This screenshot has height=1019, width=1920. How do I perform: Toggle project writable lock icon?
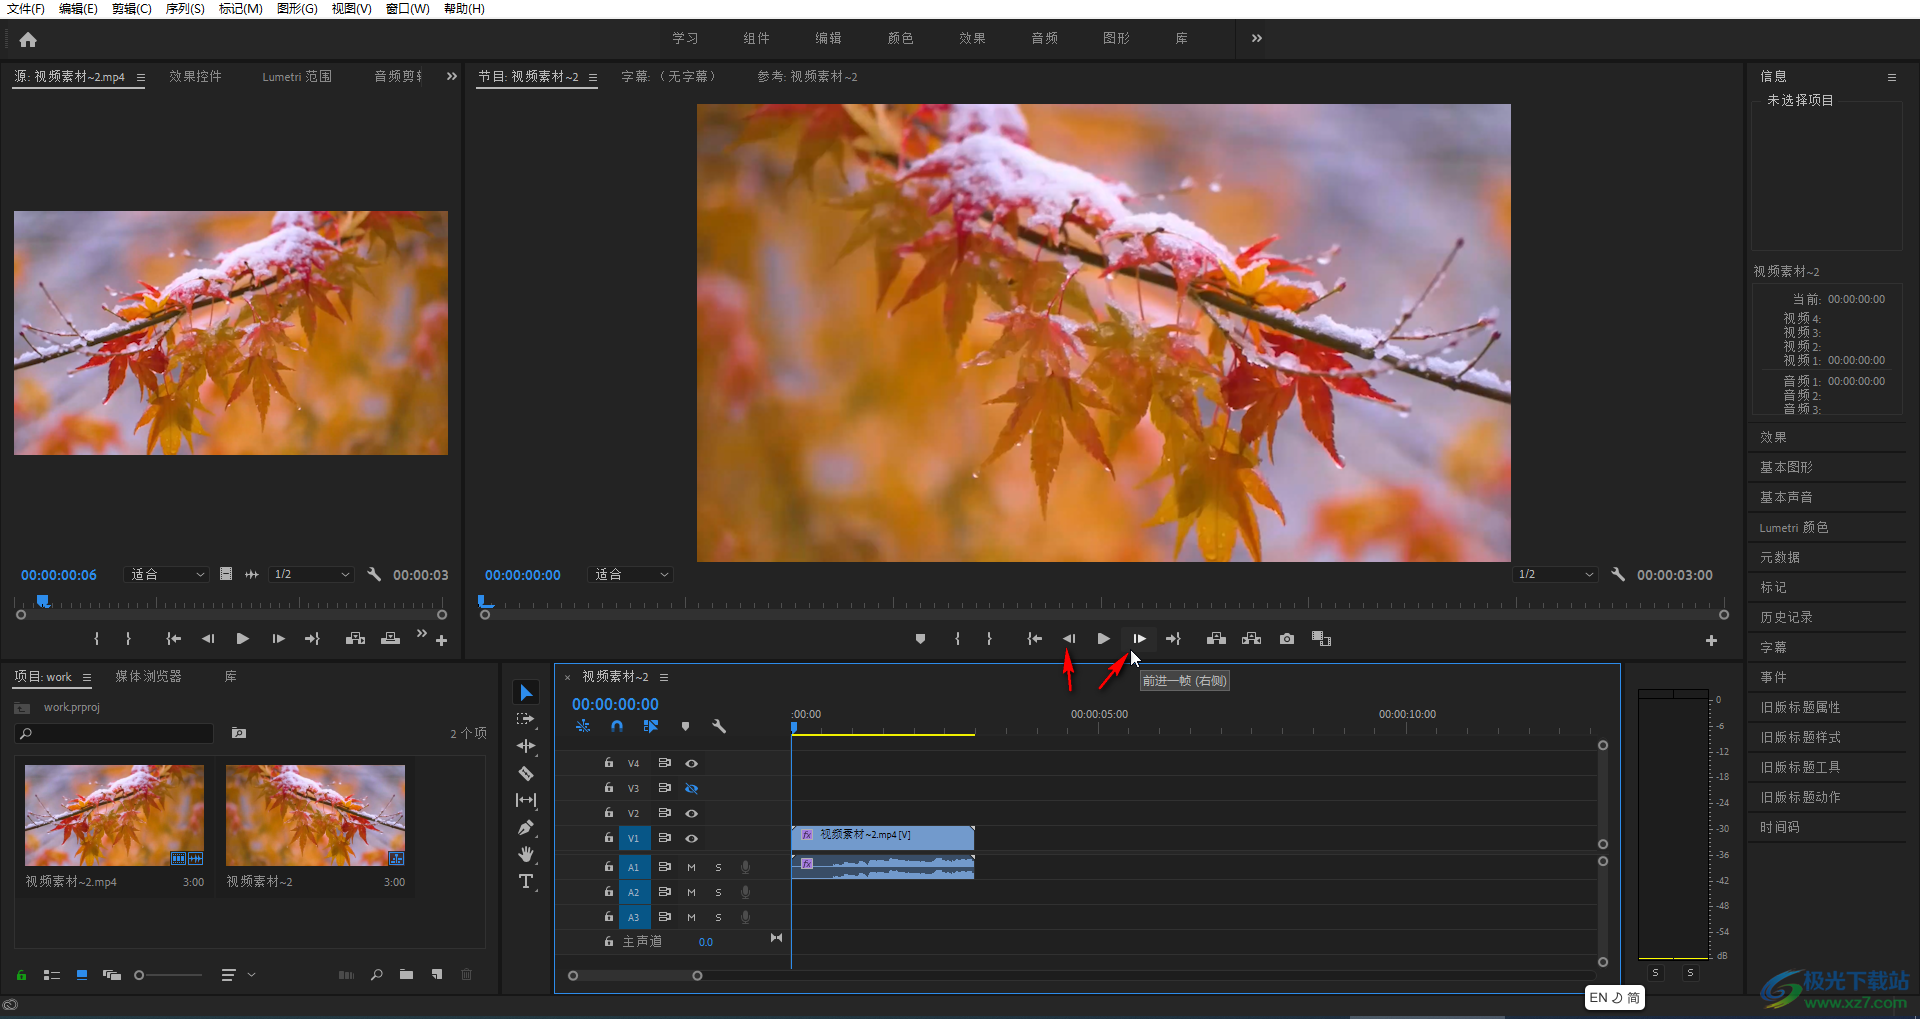click(21, 975)
